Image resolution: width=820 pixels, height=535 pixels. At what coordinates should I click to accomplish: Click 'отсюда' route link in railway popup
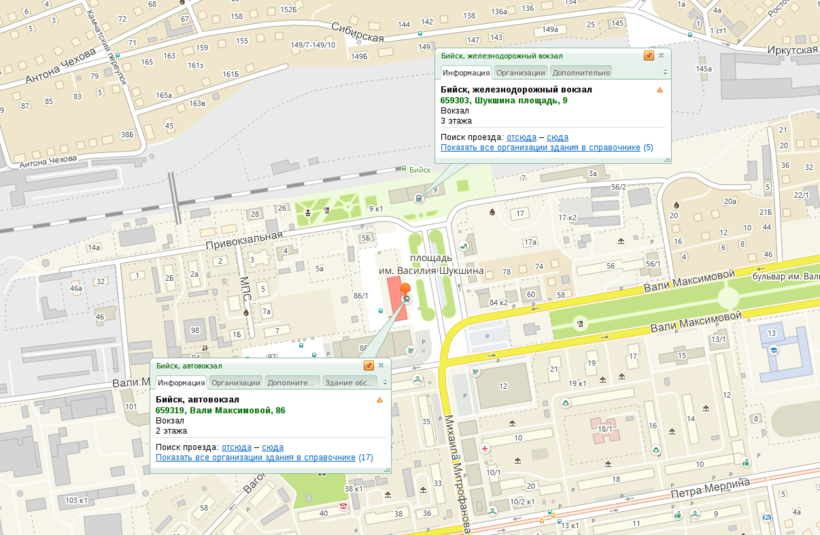tap(521, 136)
